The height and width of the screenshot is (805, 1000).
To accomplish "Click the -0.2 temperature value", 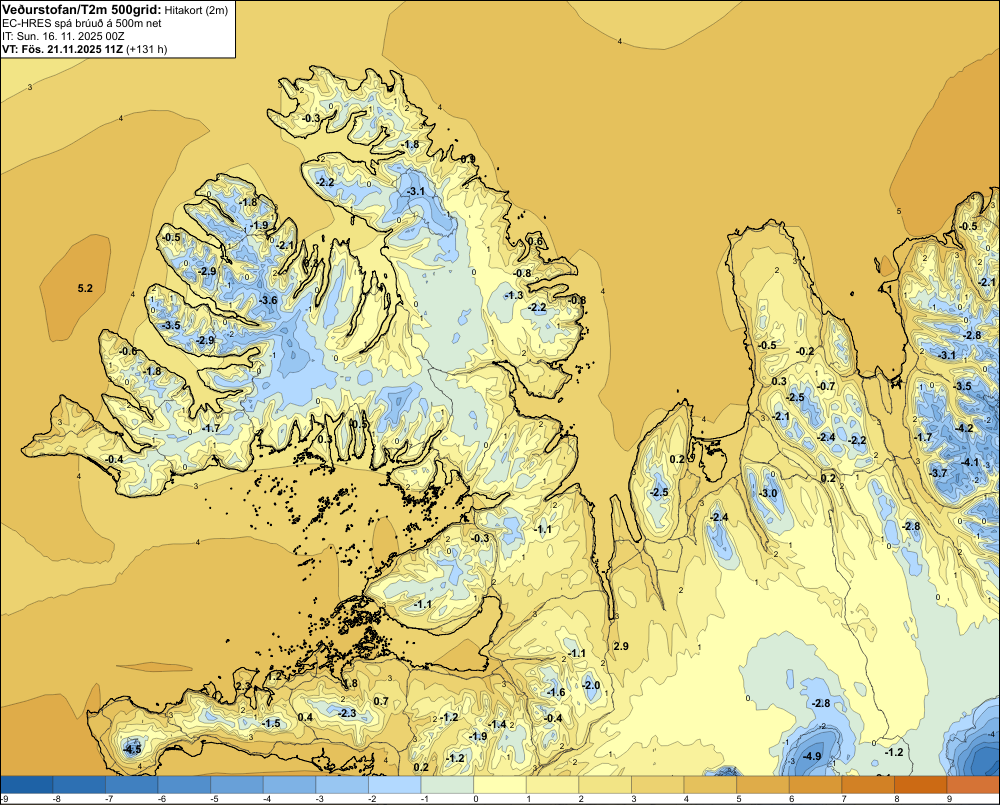I will pyautogui.click(x=805, y=351).
